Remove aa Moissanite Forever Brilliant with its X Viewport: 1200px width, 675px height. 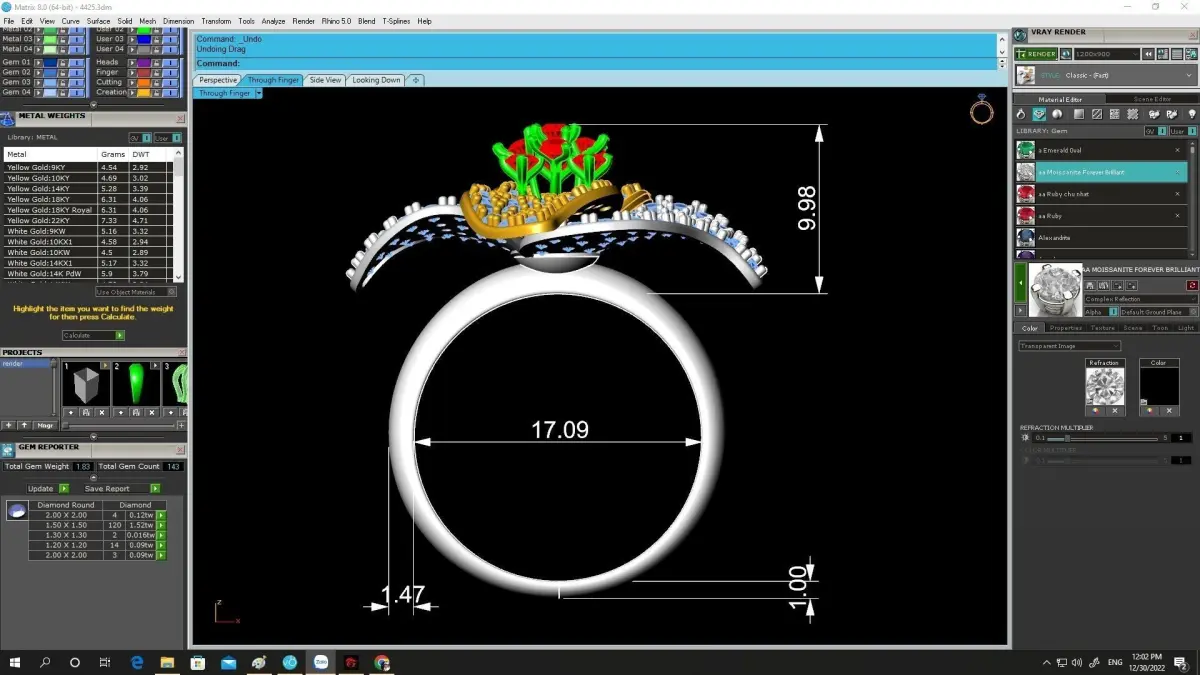1177,172
